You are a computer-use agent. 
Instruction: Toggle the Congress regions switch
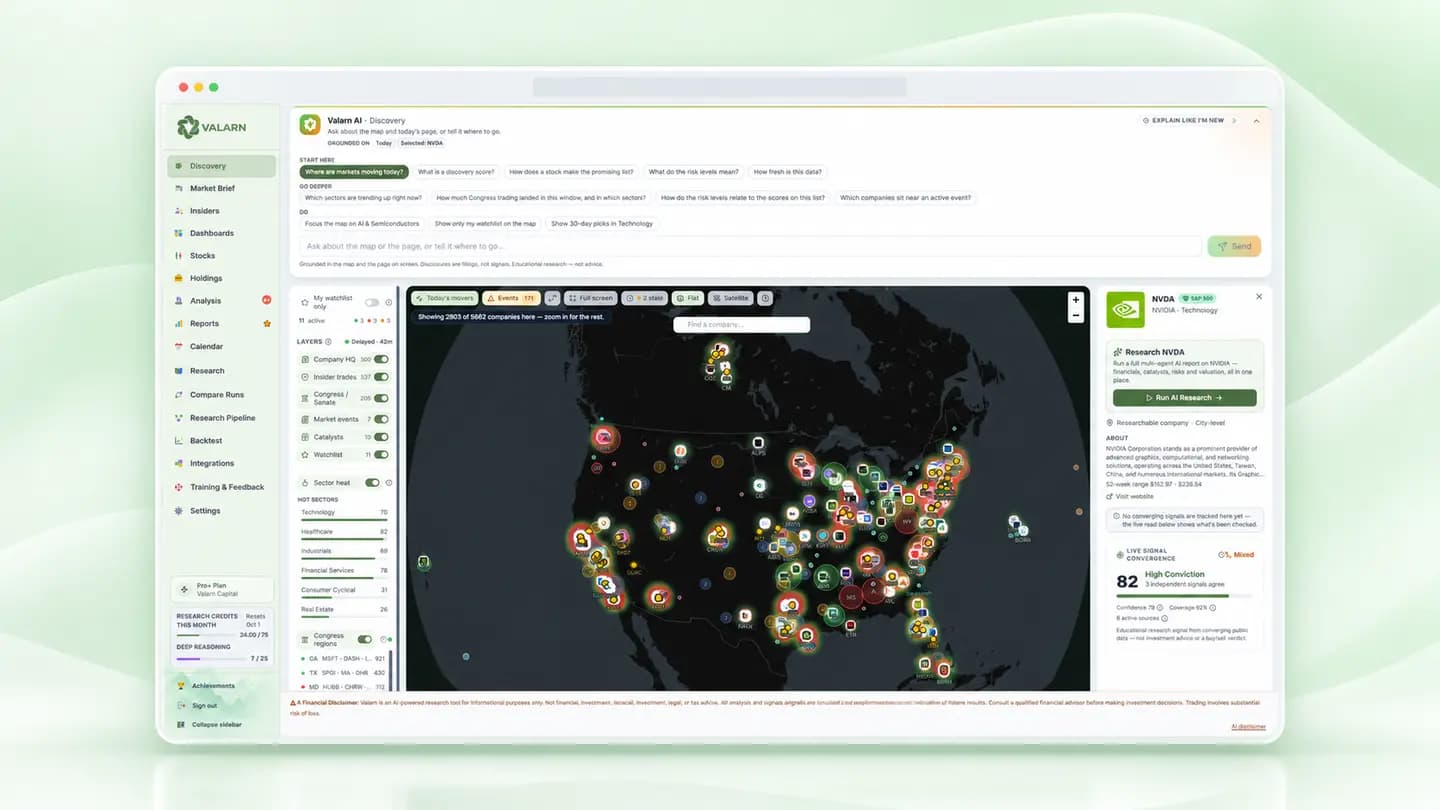[x=364, y=639]
